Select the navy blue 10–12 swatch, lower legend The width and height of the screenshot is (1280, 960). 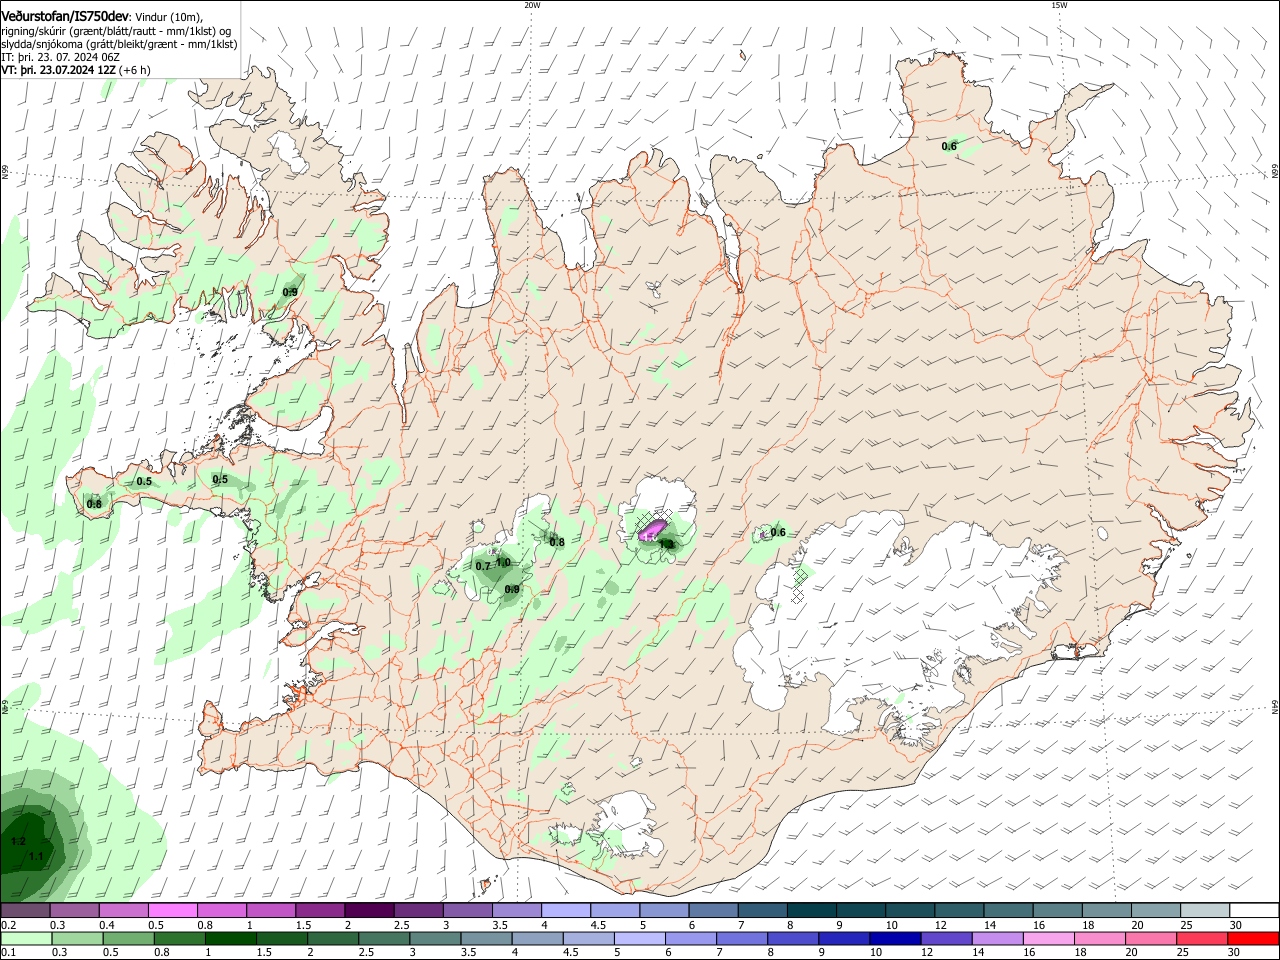click(896, 938)
